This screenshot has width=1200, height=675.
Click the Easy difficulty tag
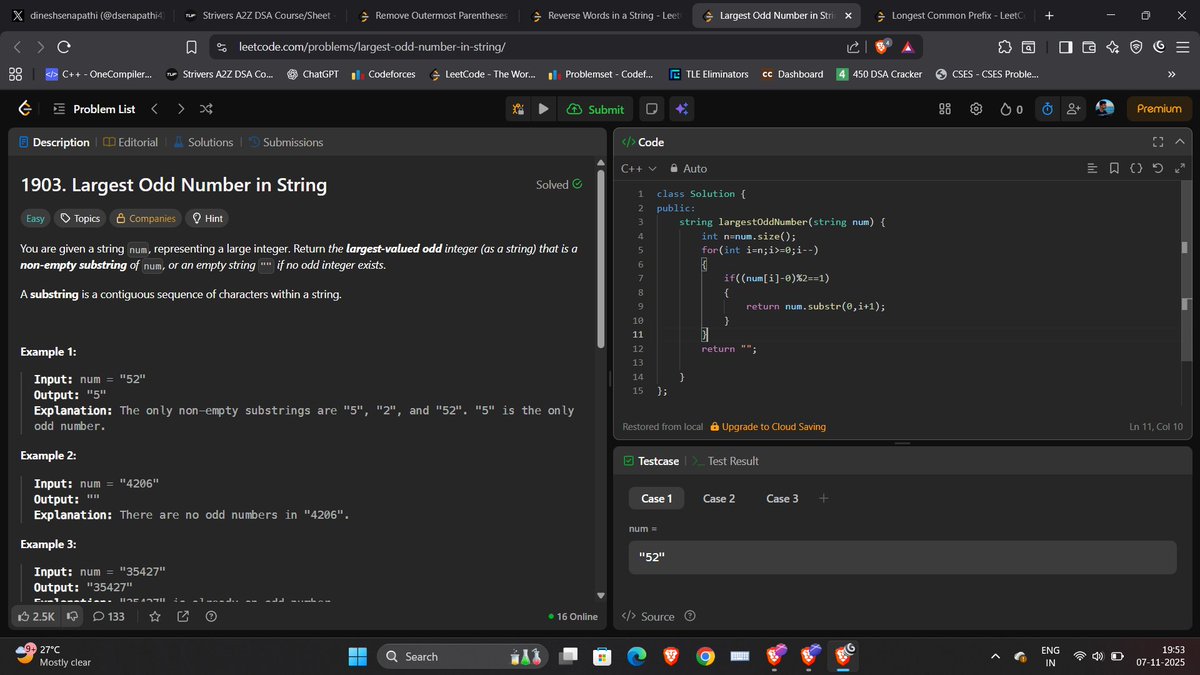[x=35, y=218]
